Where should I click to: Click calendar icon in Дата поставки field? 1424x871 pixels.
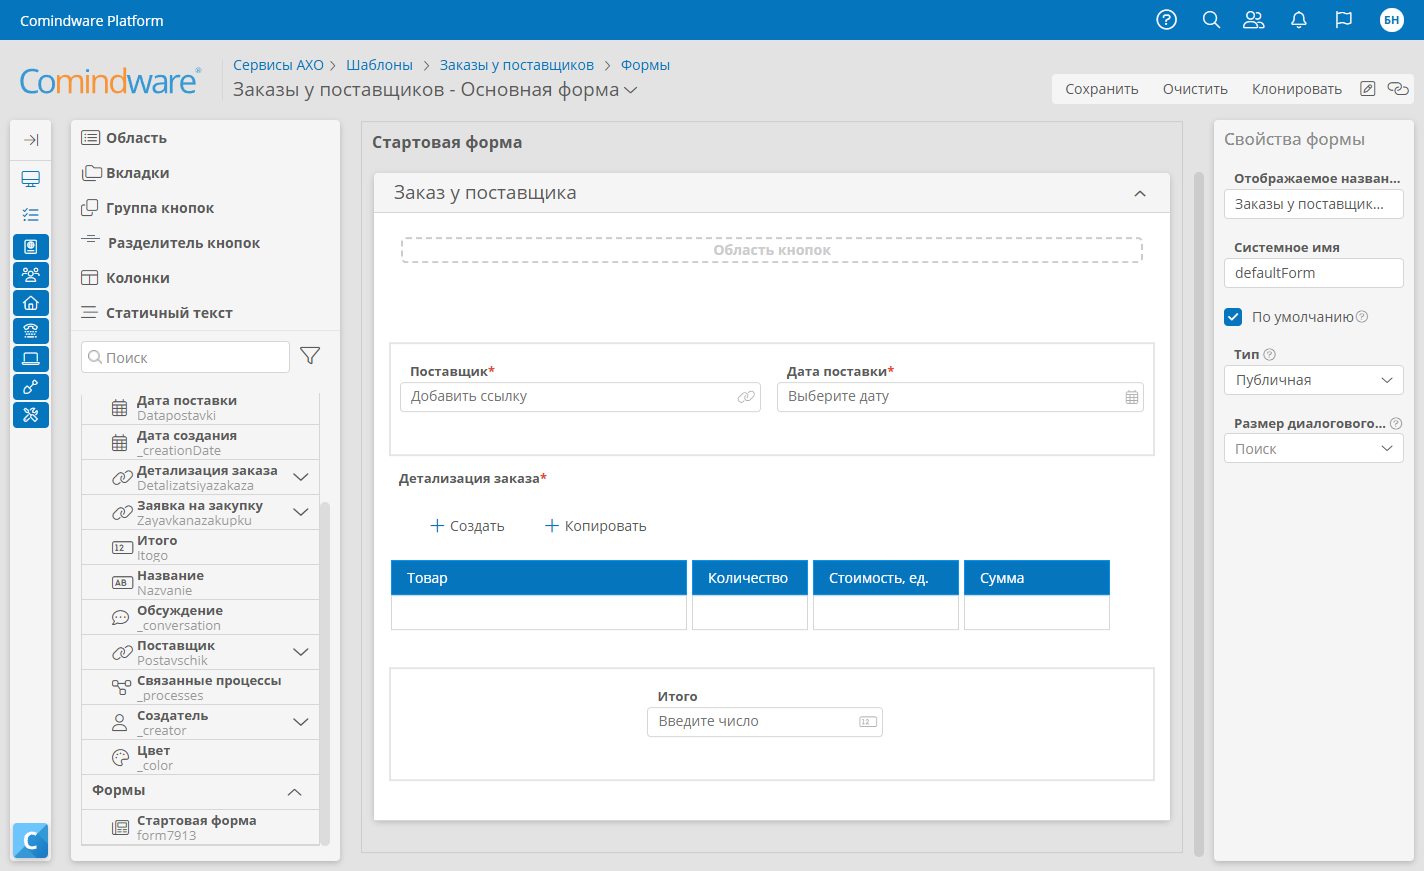(1132, 397)
